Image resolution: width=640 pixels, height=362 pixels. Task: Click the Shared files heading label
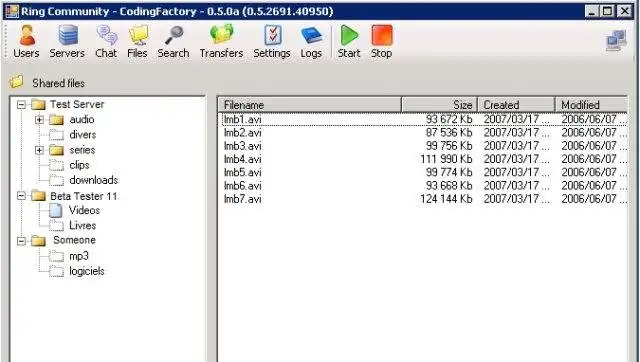point(58,83)
